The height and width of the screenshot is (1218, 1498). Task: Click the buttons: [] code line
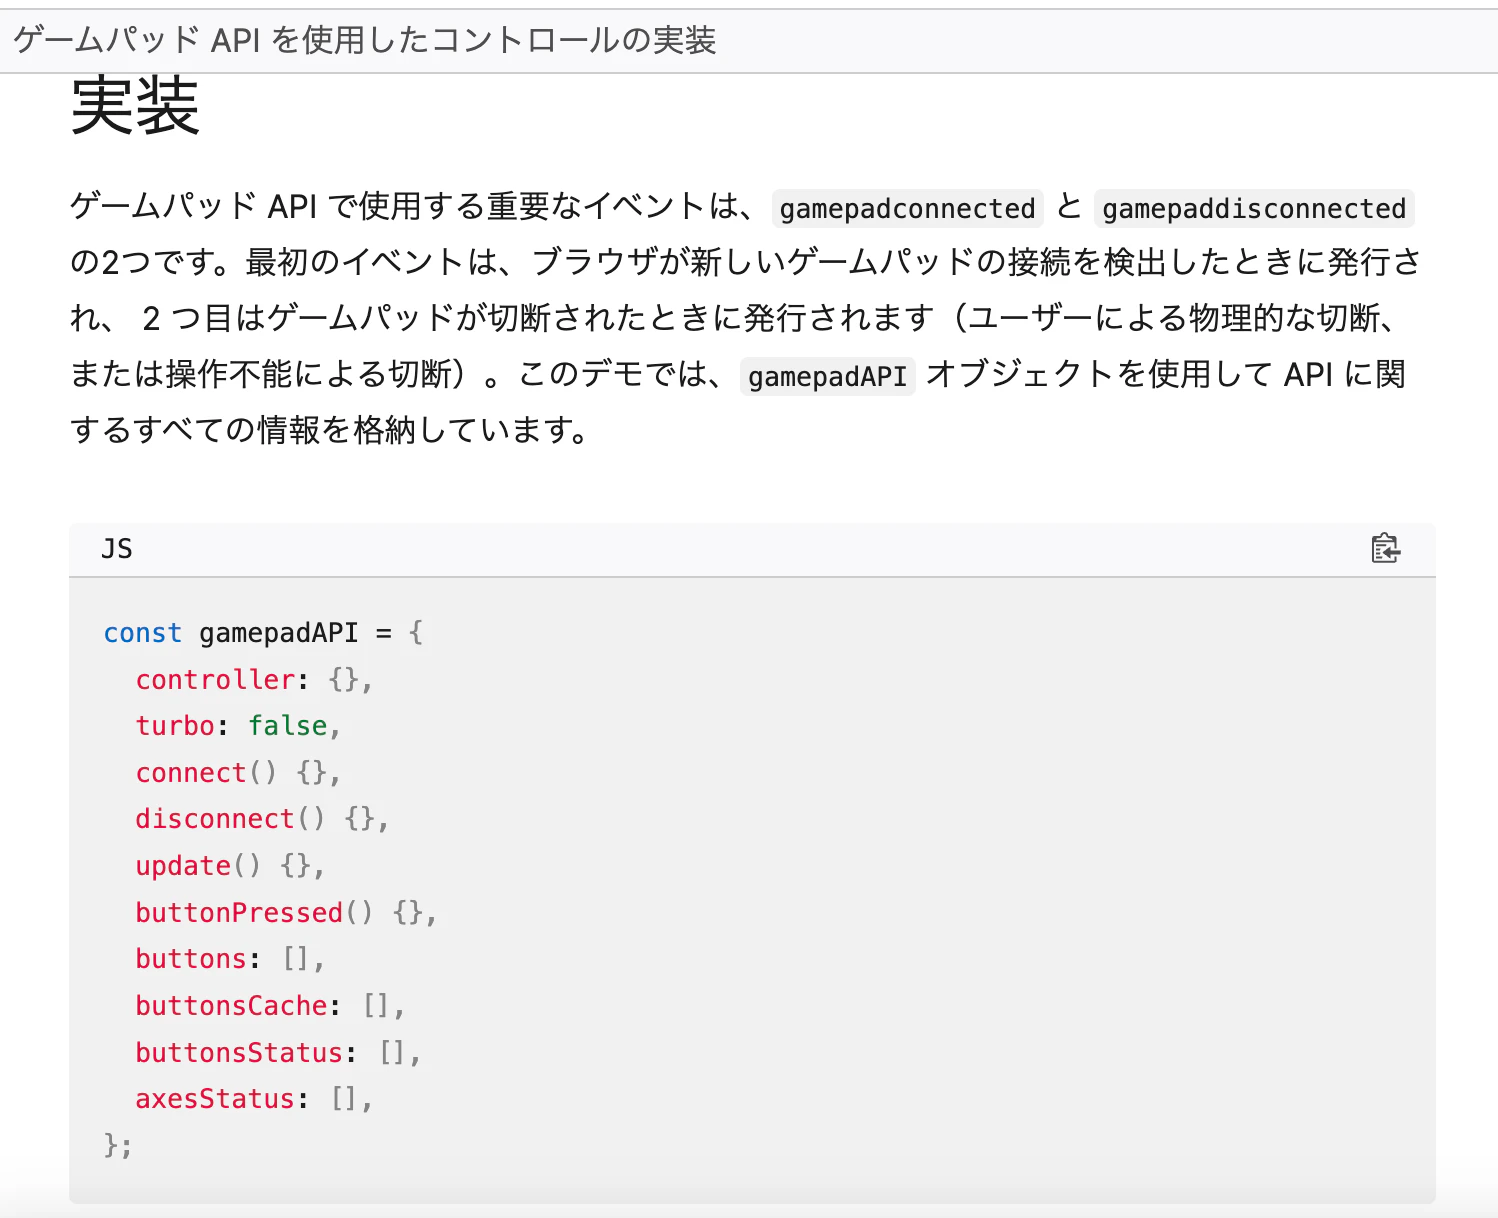230,959
